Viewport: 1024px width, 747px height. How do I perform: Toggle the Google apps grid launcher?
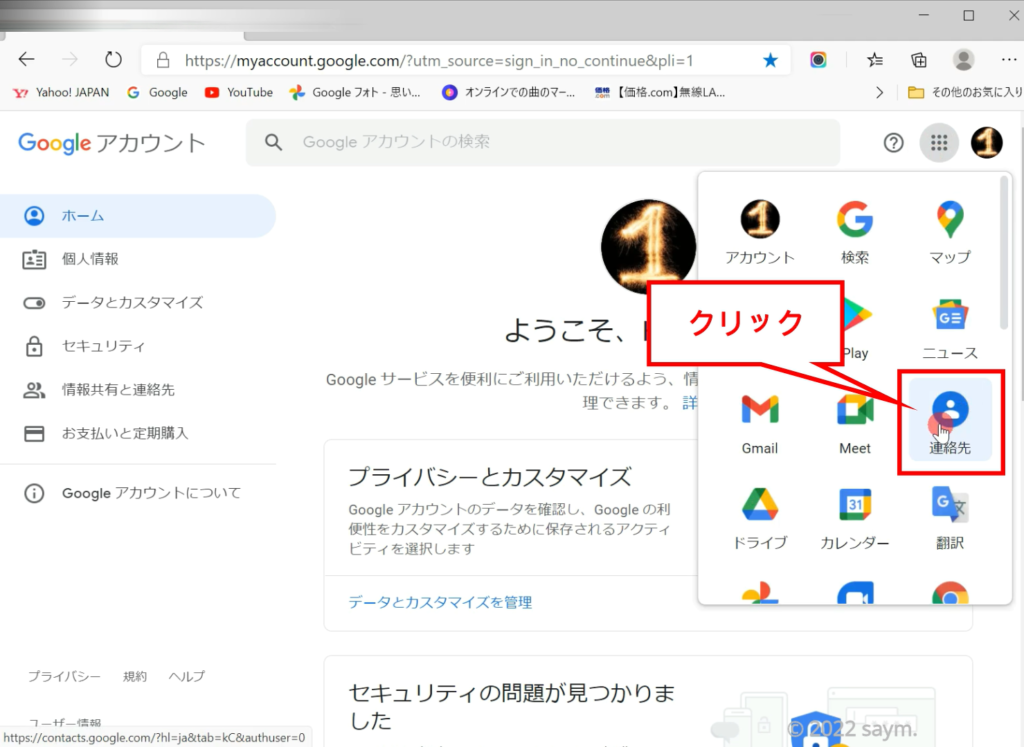pyautogui.click(x=938, y=143)
